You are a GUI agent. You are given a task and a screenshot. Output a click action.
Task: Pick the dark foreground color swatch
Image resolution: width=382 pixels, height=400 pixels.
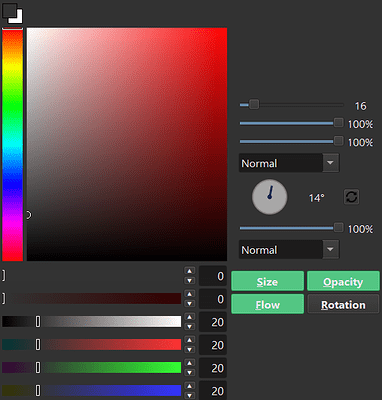click(x=9, y=11)
